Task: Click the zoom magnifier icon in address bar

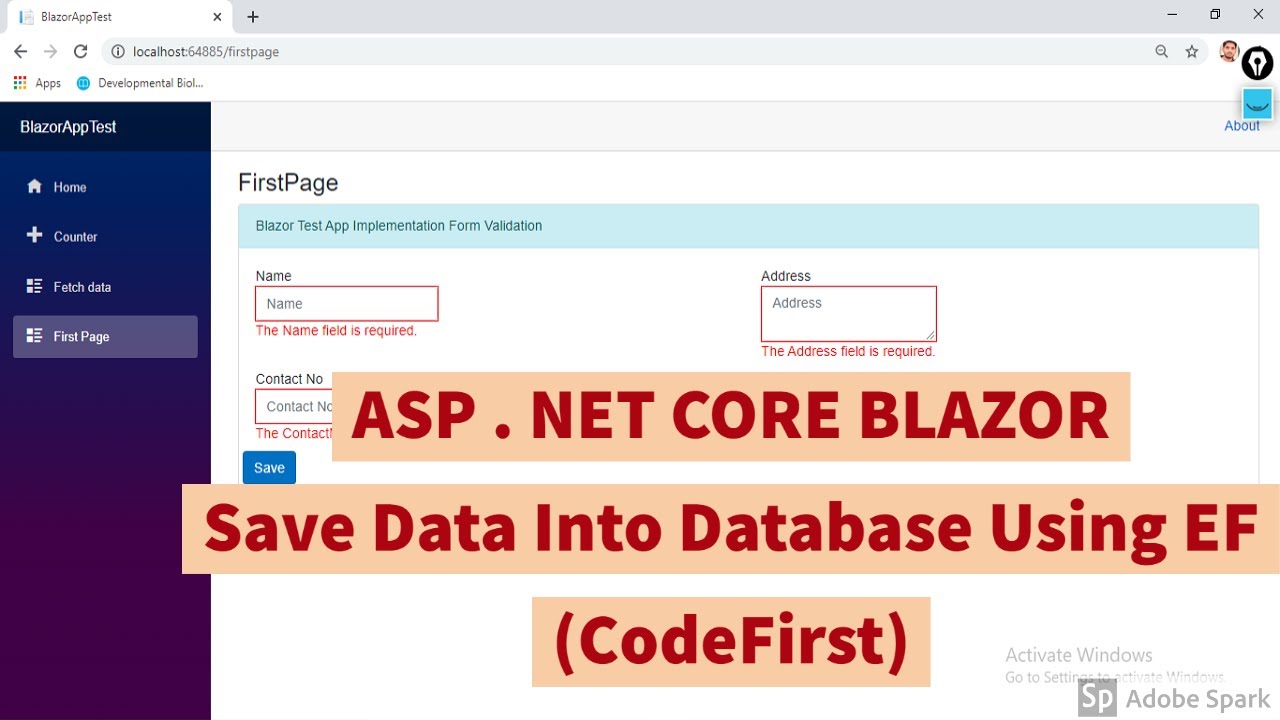Action: [x=1161, y=51]
